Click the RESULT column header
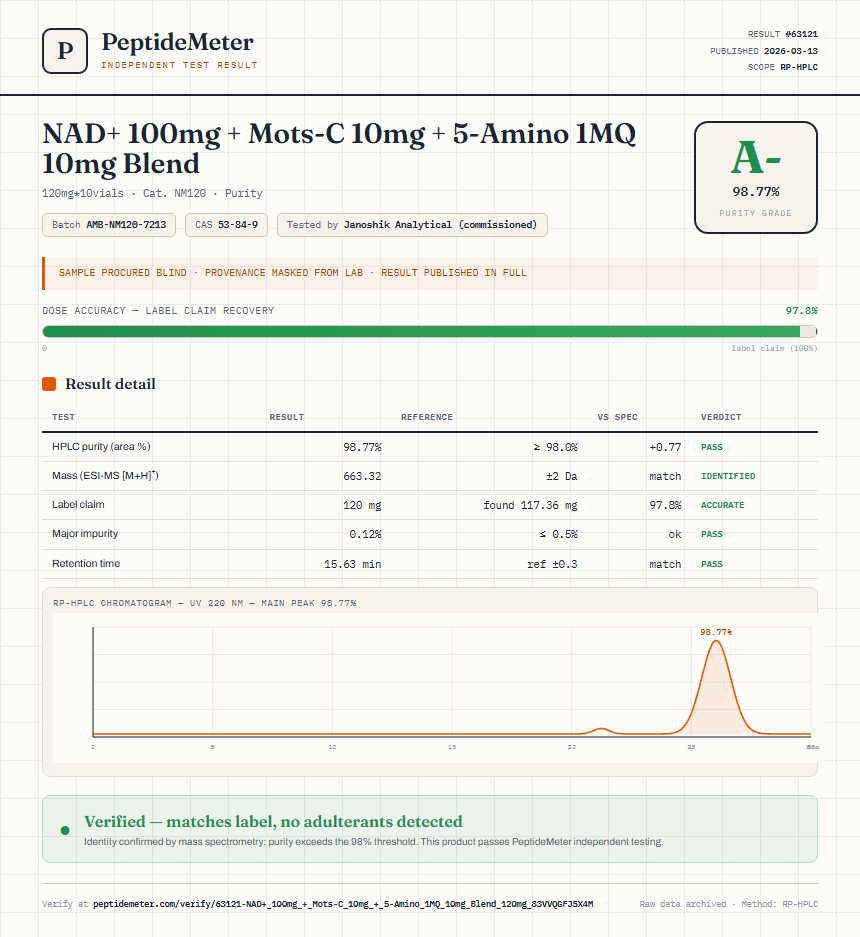Screen dimensions: 860x937 coord(287,417)
